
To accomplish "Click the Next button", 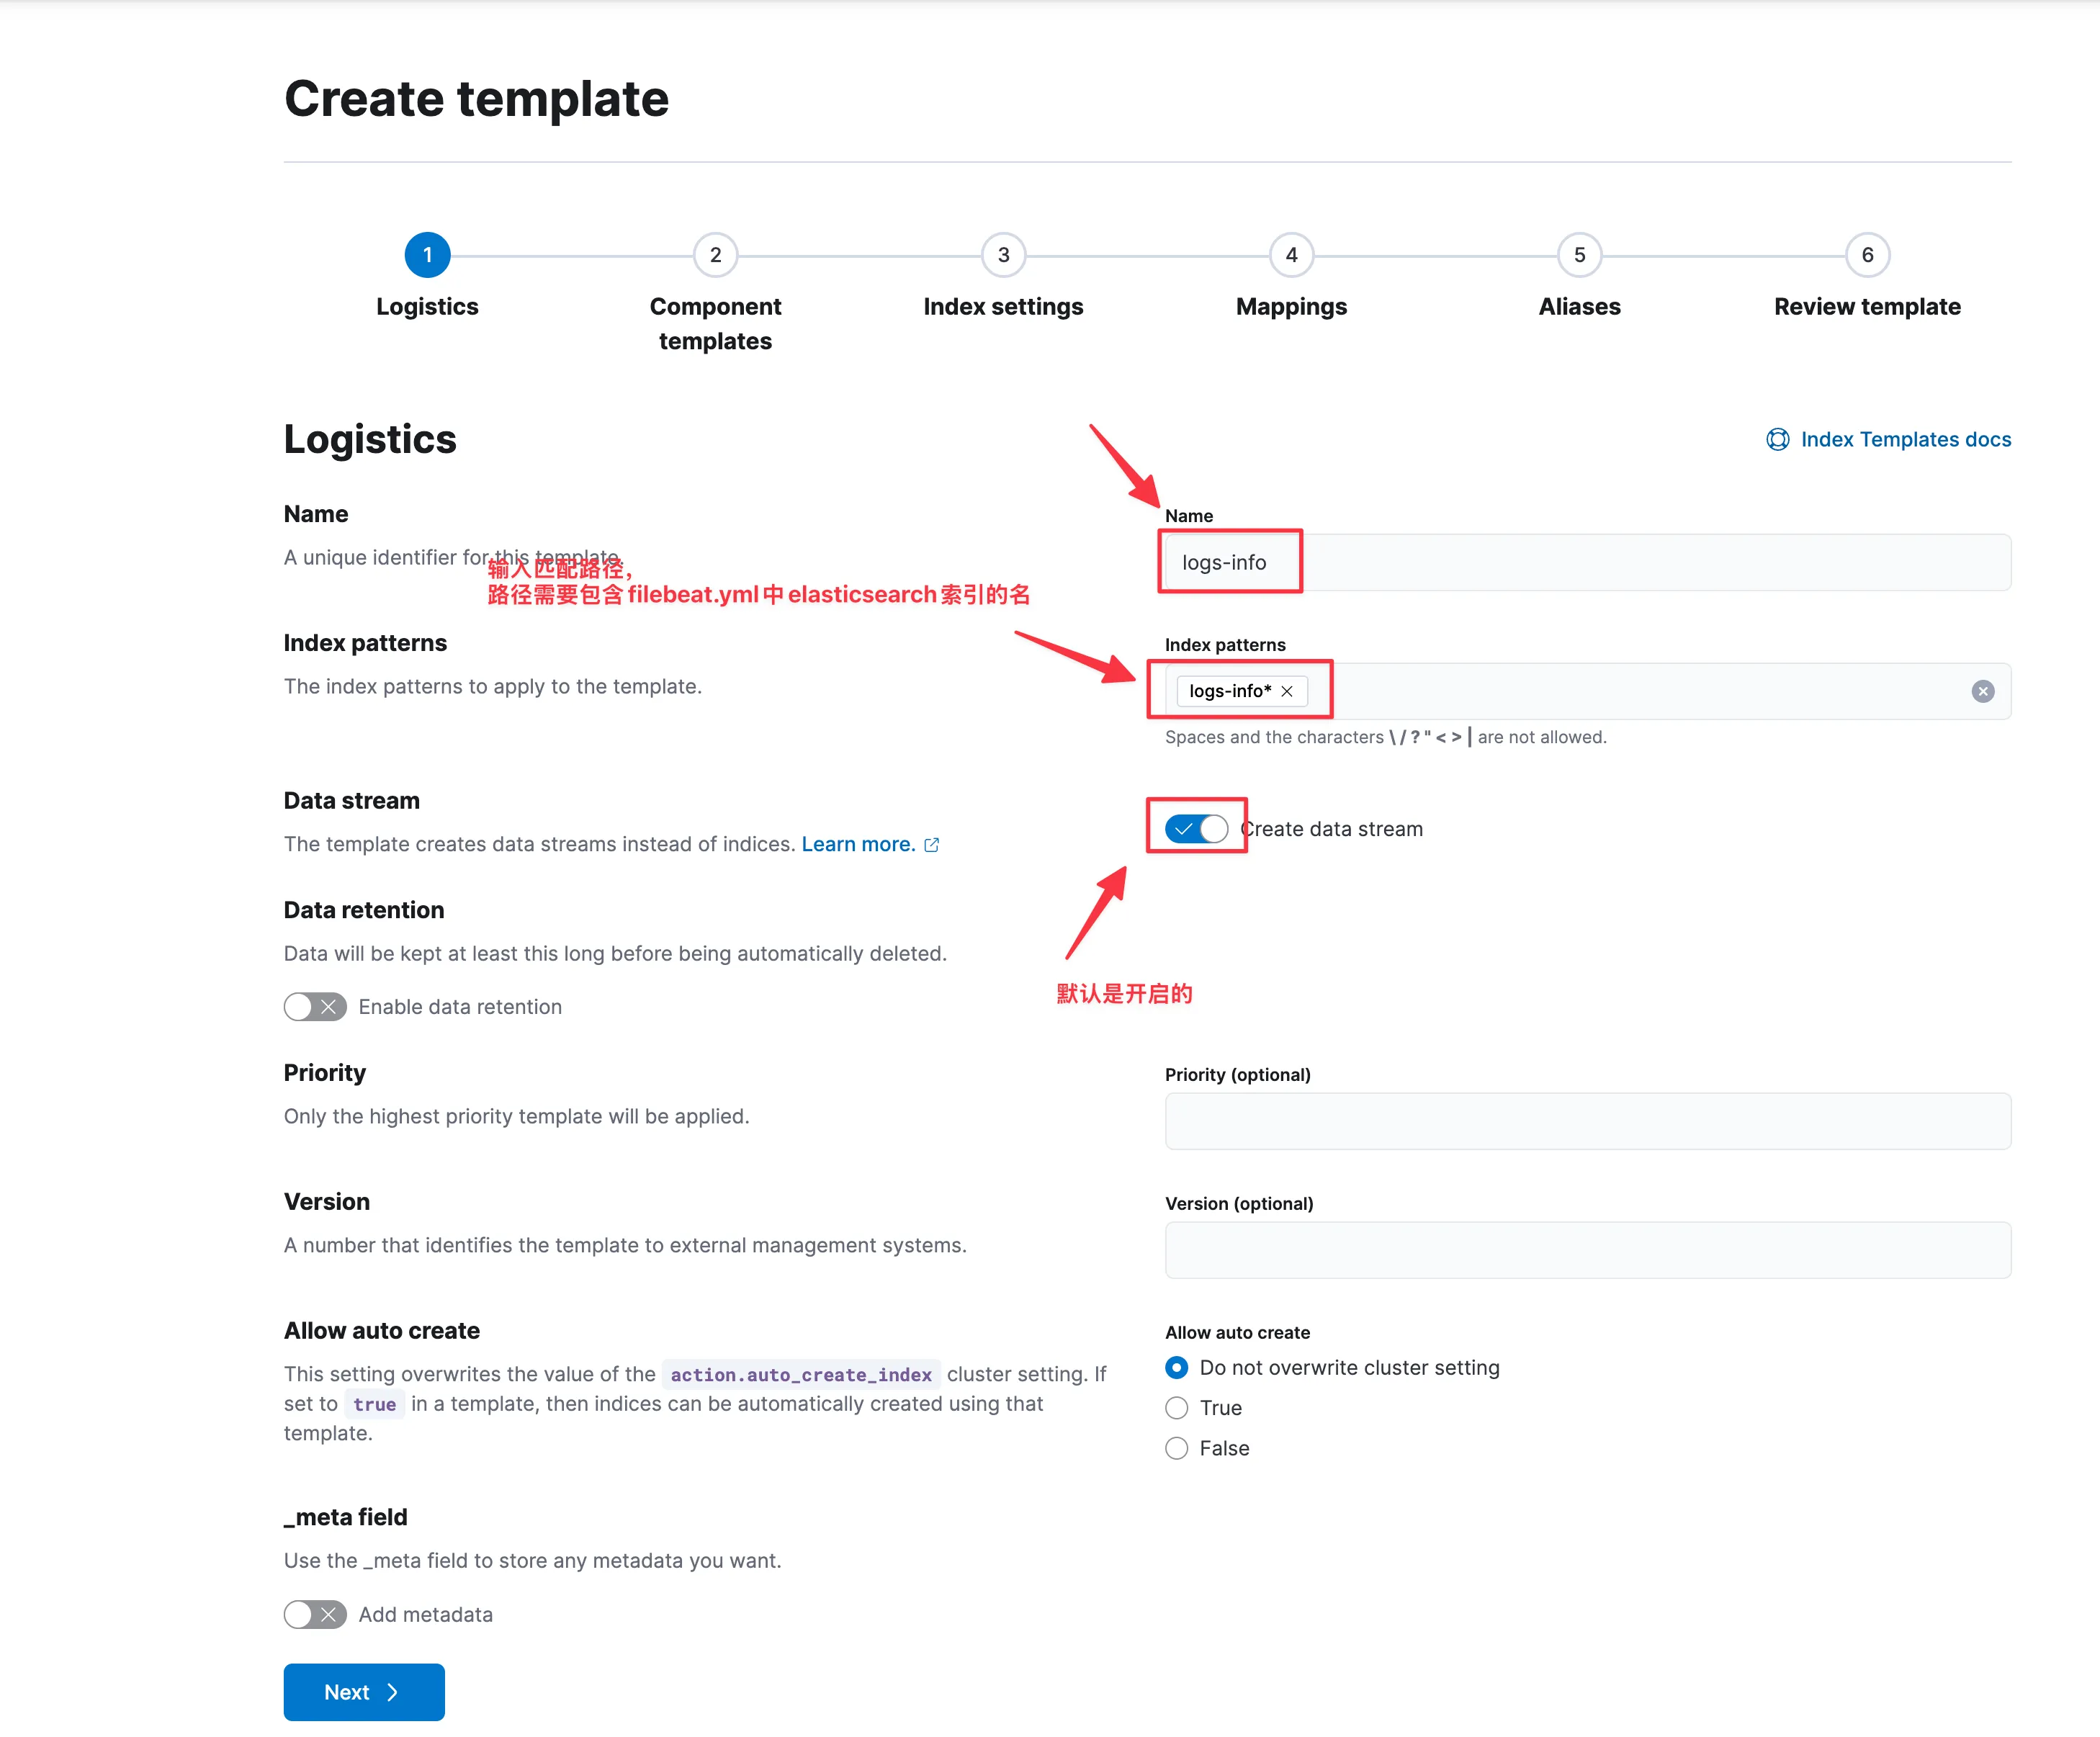I will tap(364, 1692).
